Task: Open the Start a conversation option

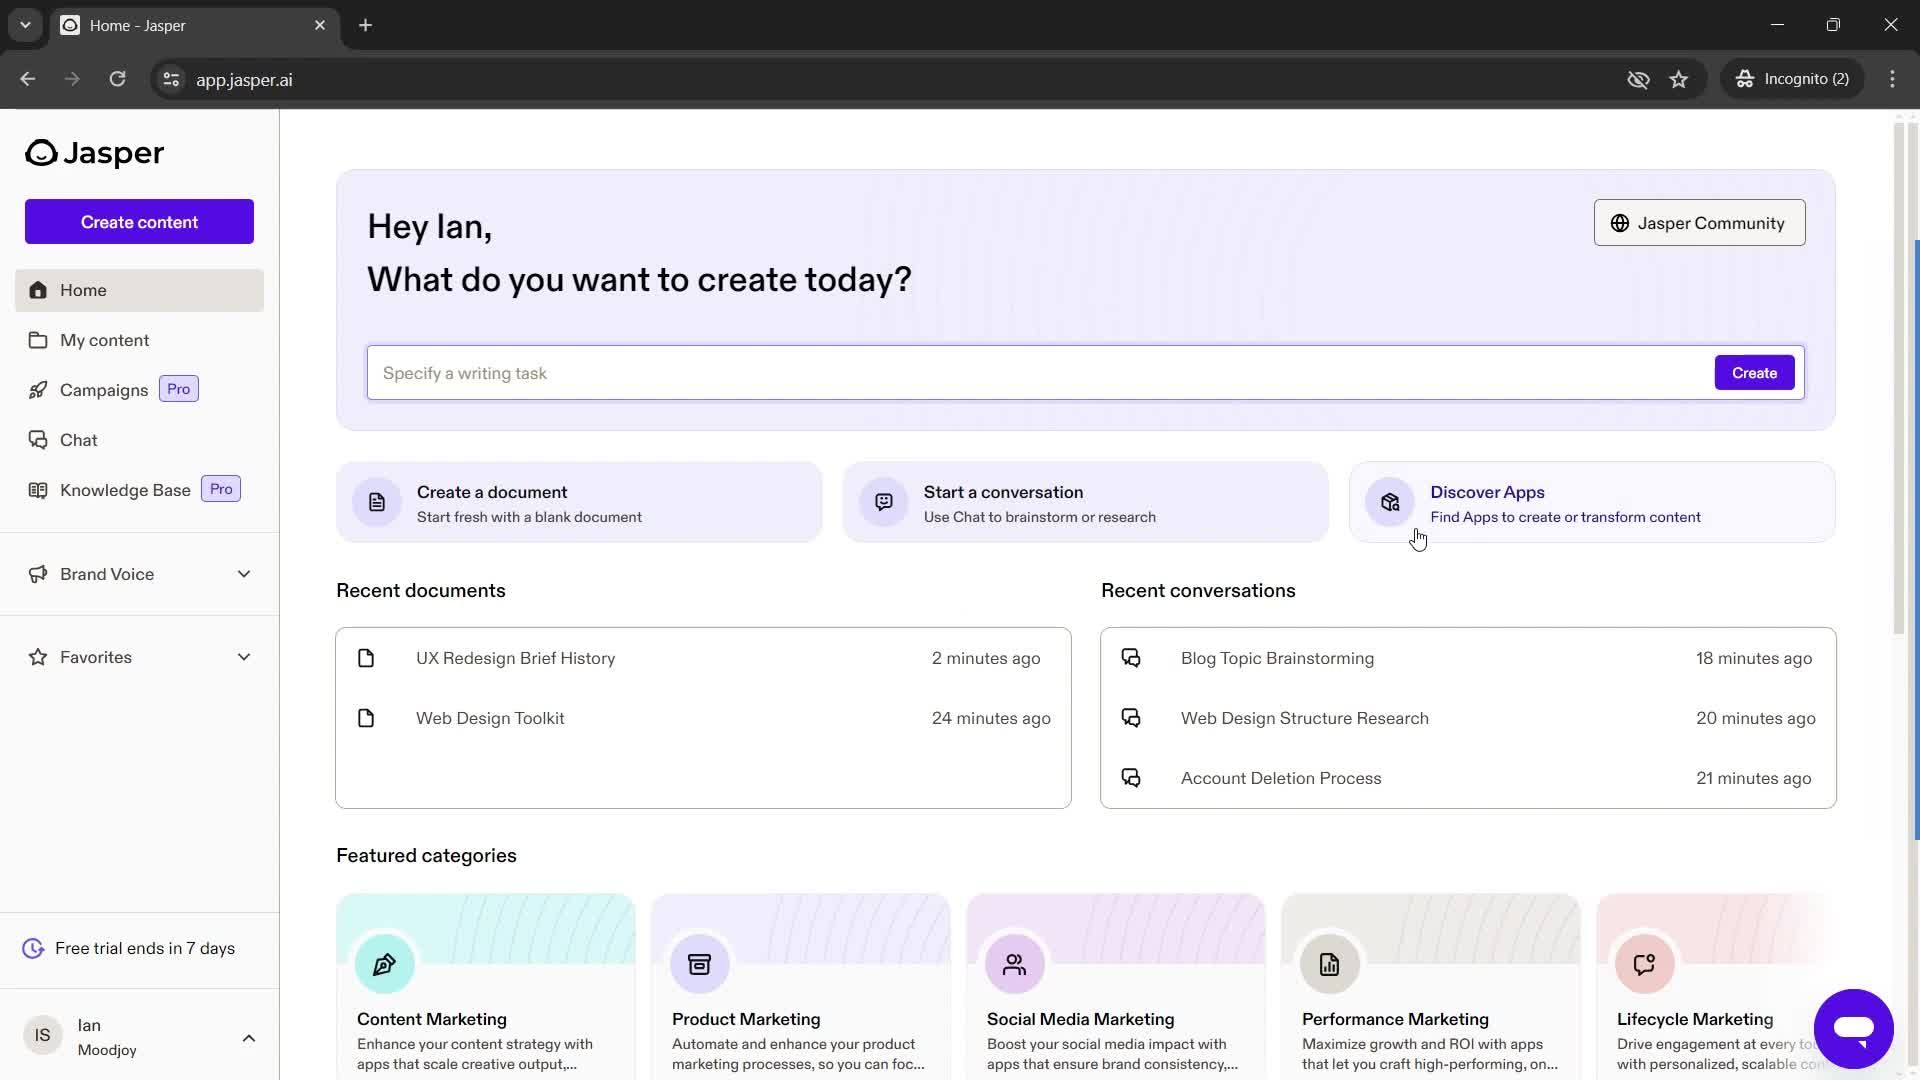Action: point(1083,504)
